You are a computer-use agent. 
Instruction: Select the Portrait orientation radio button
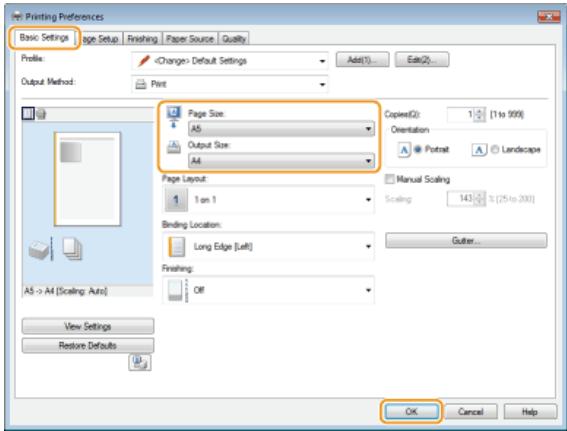click(418, 149)
